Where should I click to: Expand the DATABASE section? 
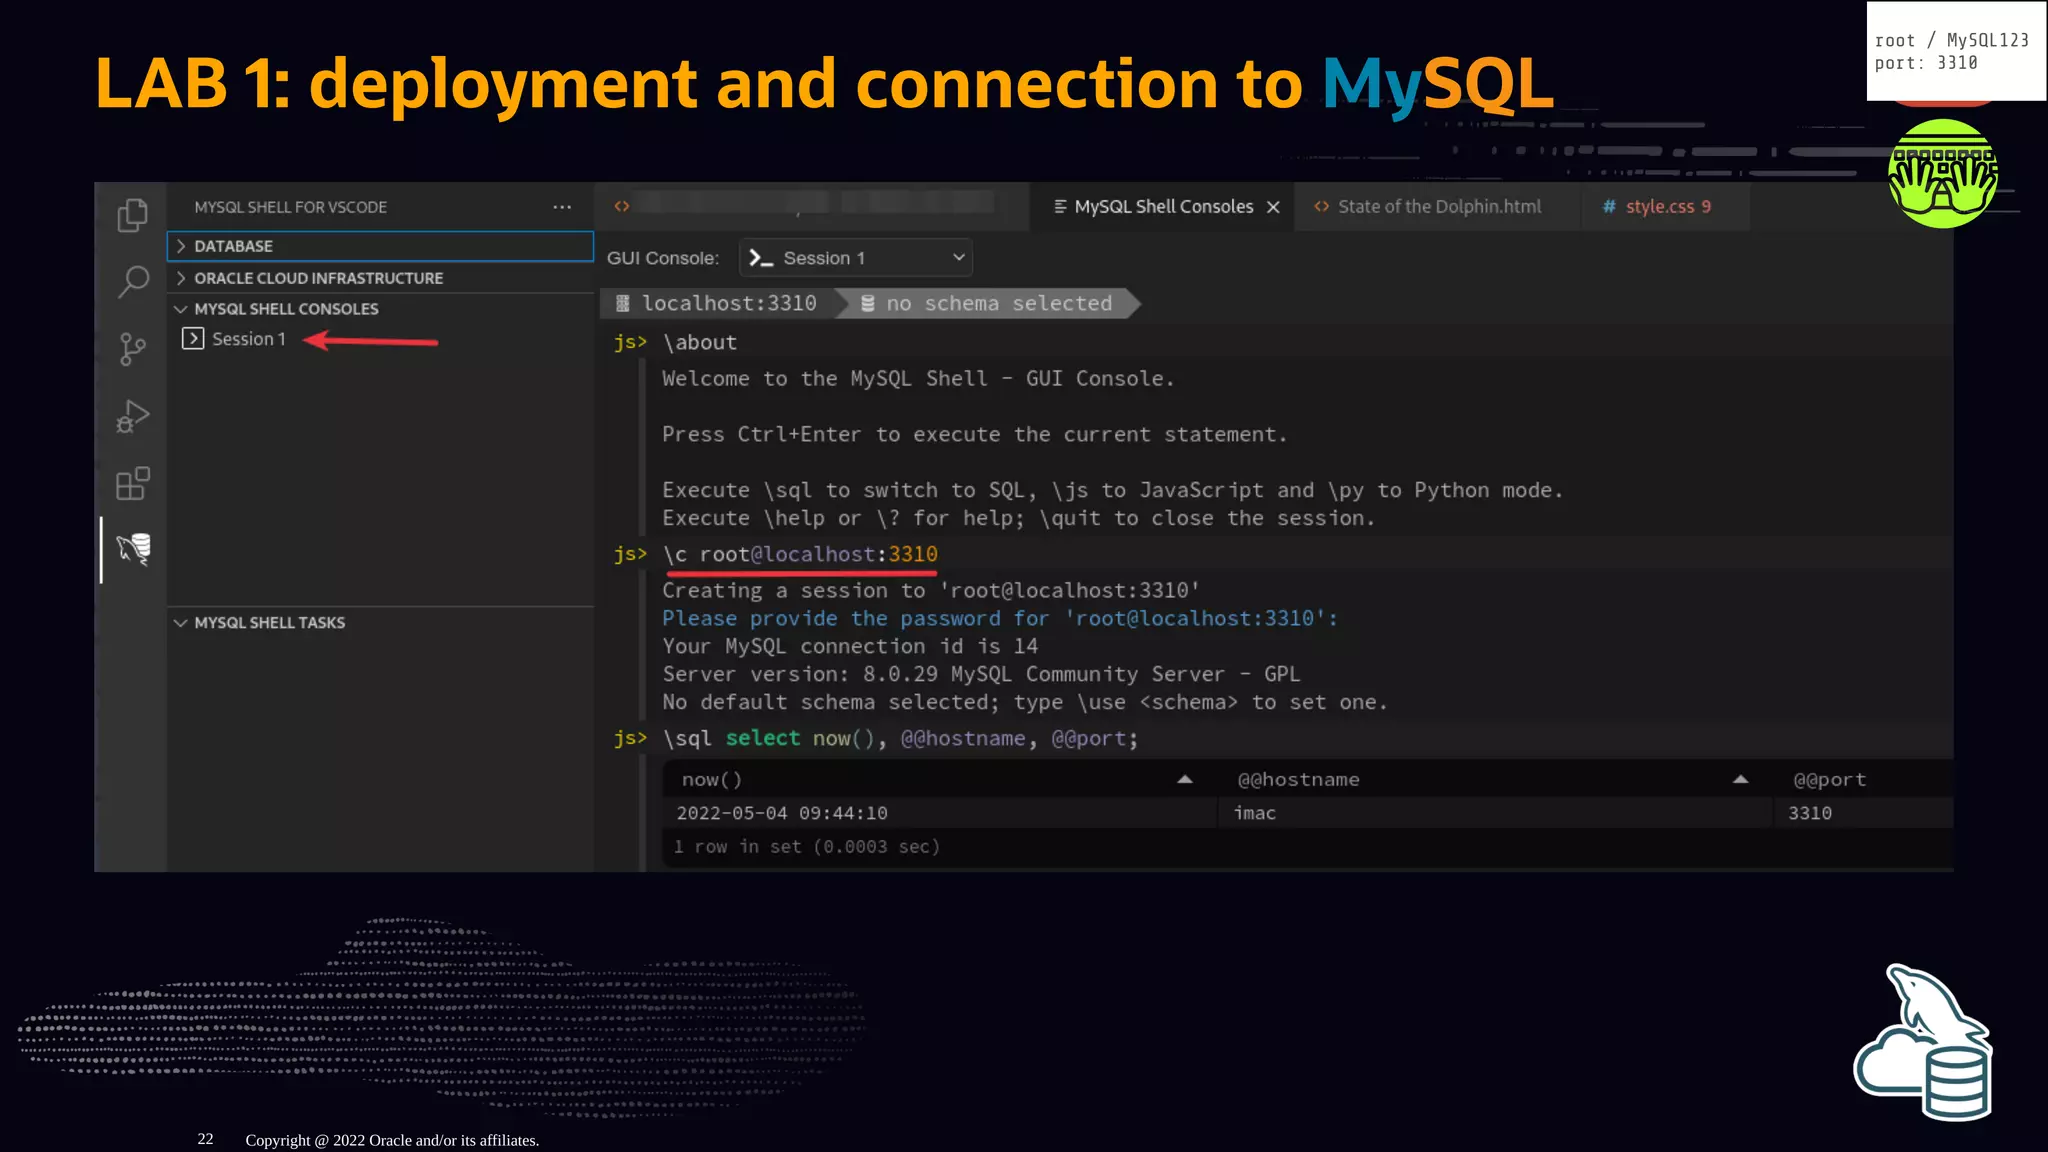(380, 246)
